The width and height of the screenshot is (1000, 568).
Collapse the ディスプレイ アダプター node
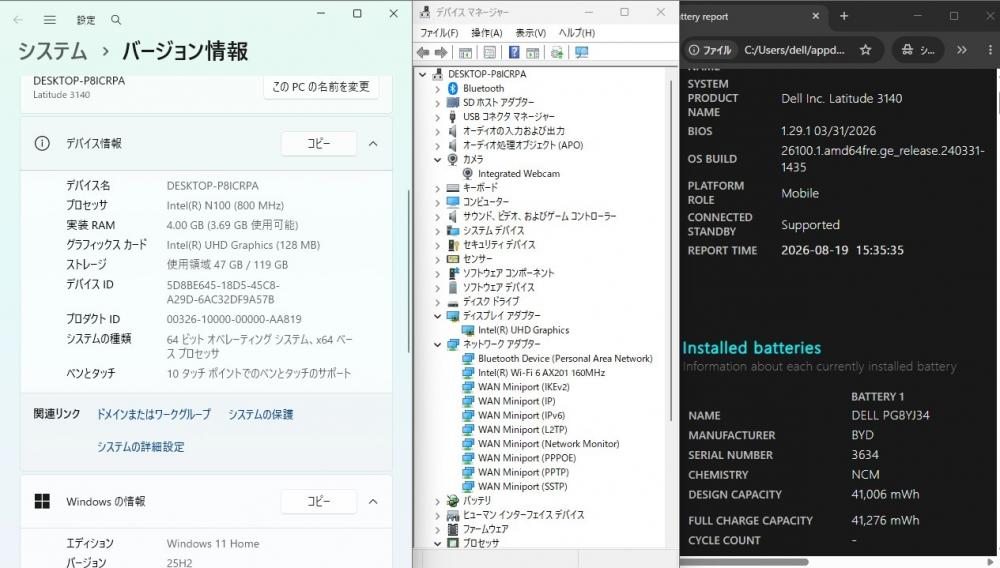point(438,316)
